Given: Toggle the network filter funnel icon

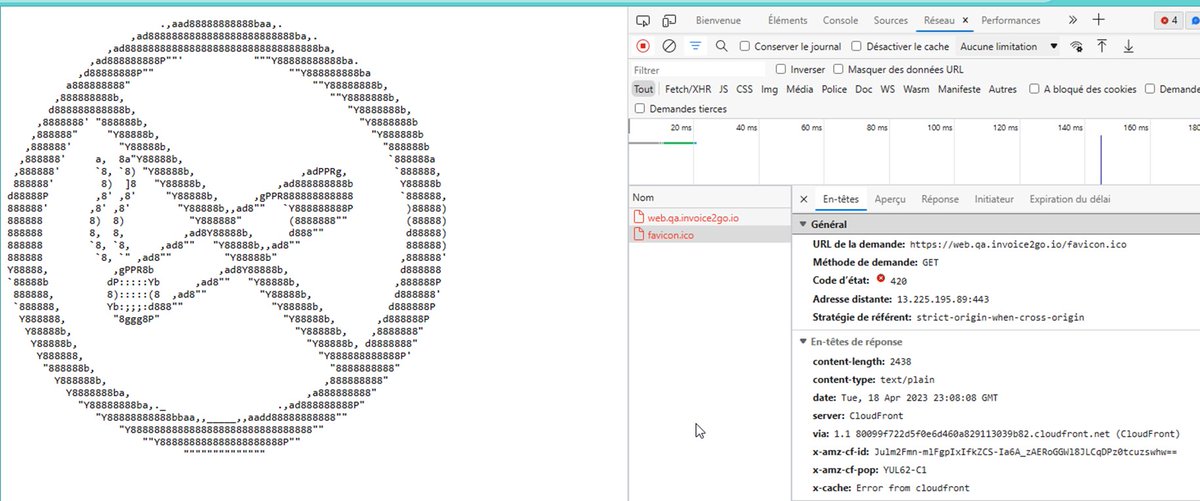Looking at the screenshot, I should tap(695, 46).
